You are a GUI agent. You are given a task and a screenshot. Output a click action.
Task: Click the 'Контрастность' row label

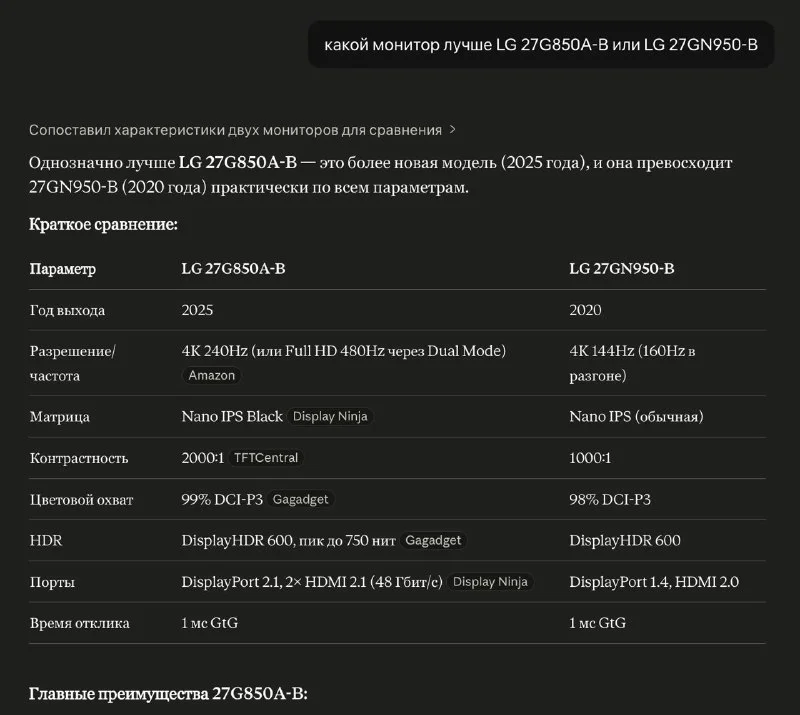coord(79,458)
